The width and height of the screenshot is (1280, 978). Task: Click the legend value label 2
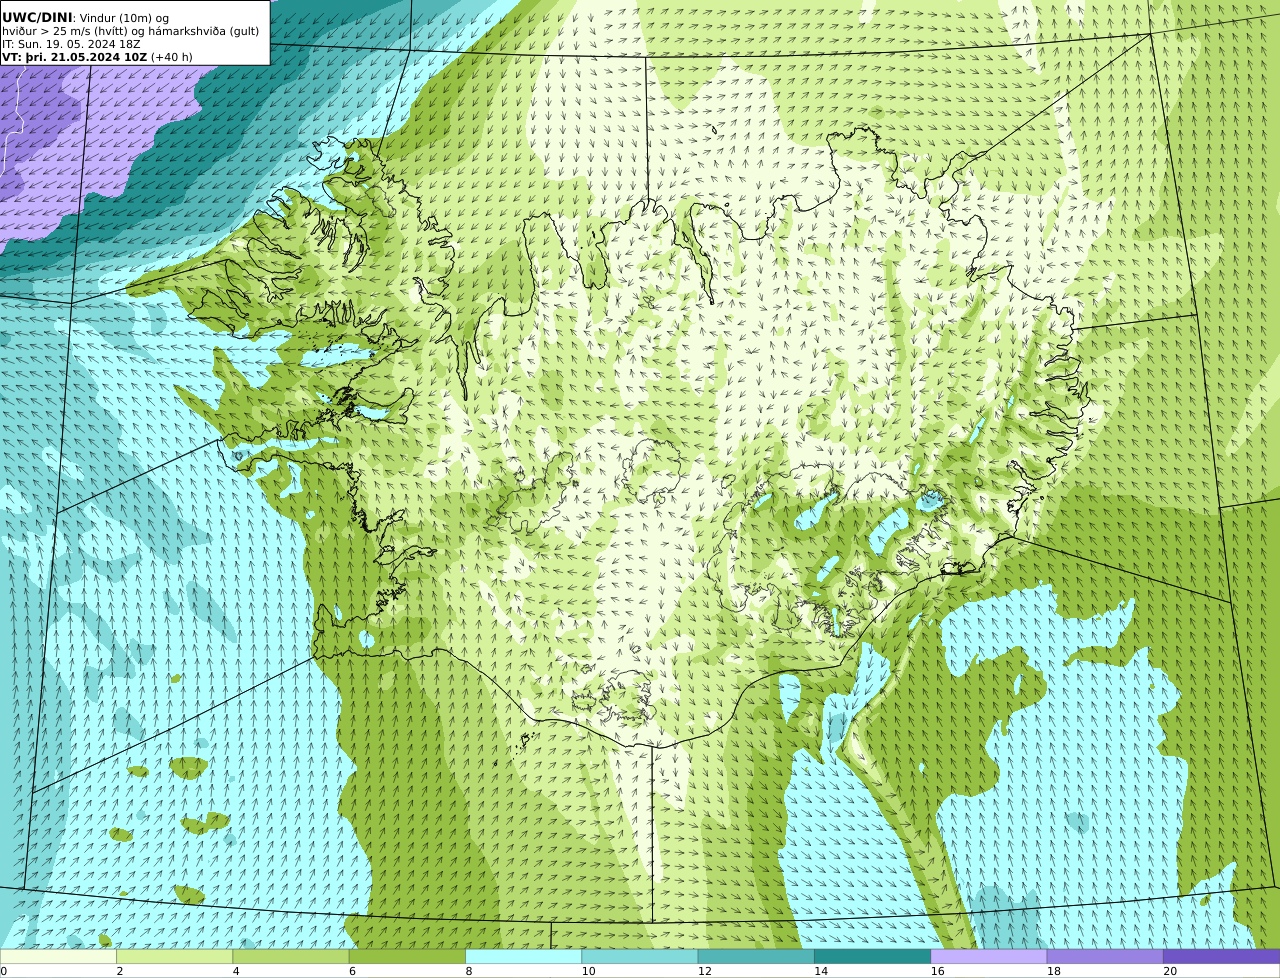click(120, 971)
